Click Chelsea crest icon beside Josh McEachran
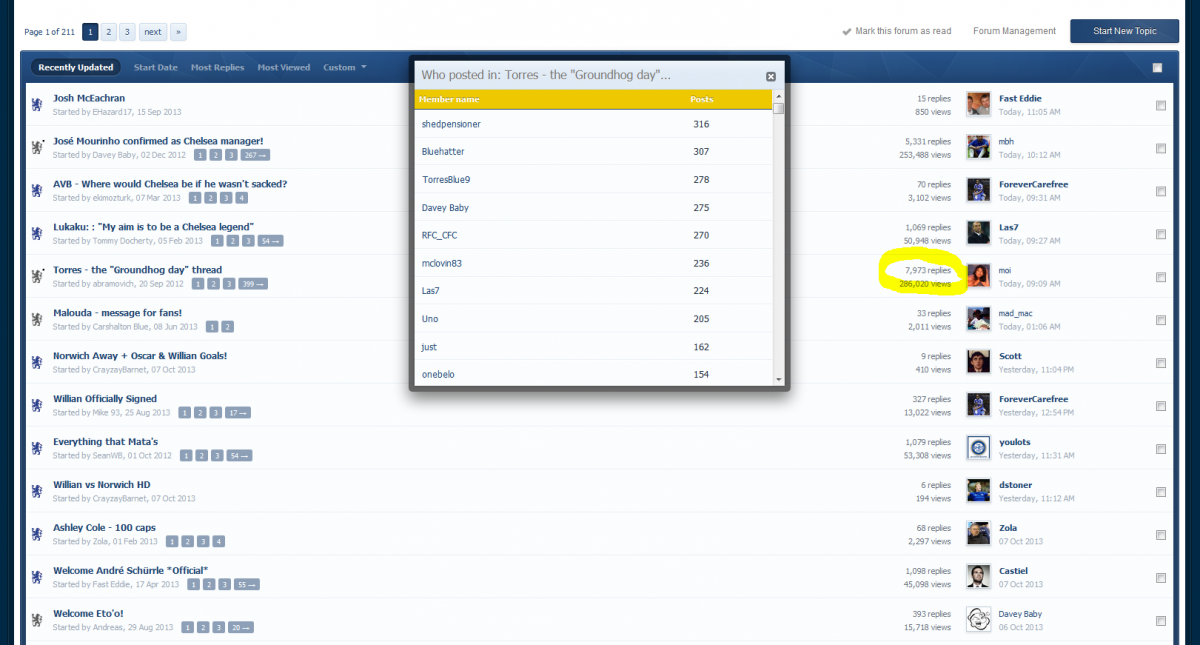 tap(37, 104)
